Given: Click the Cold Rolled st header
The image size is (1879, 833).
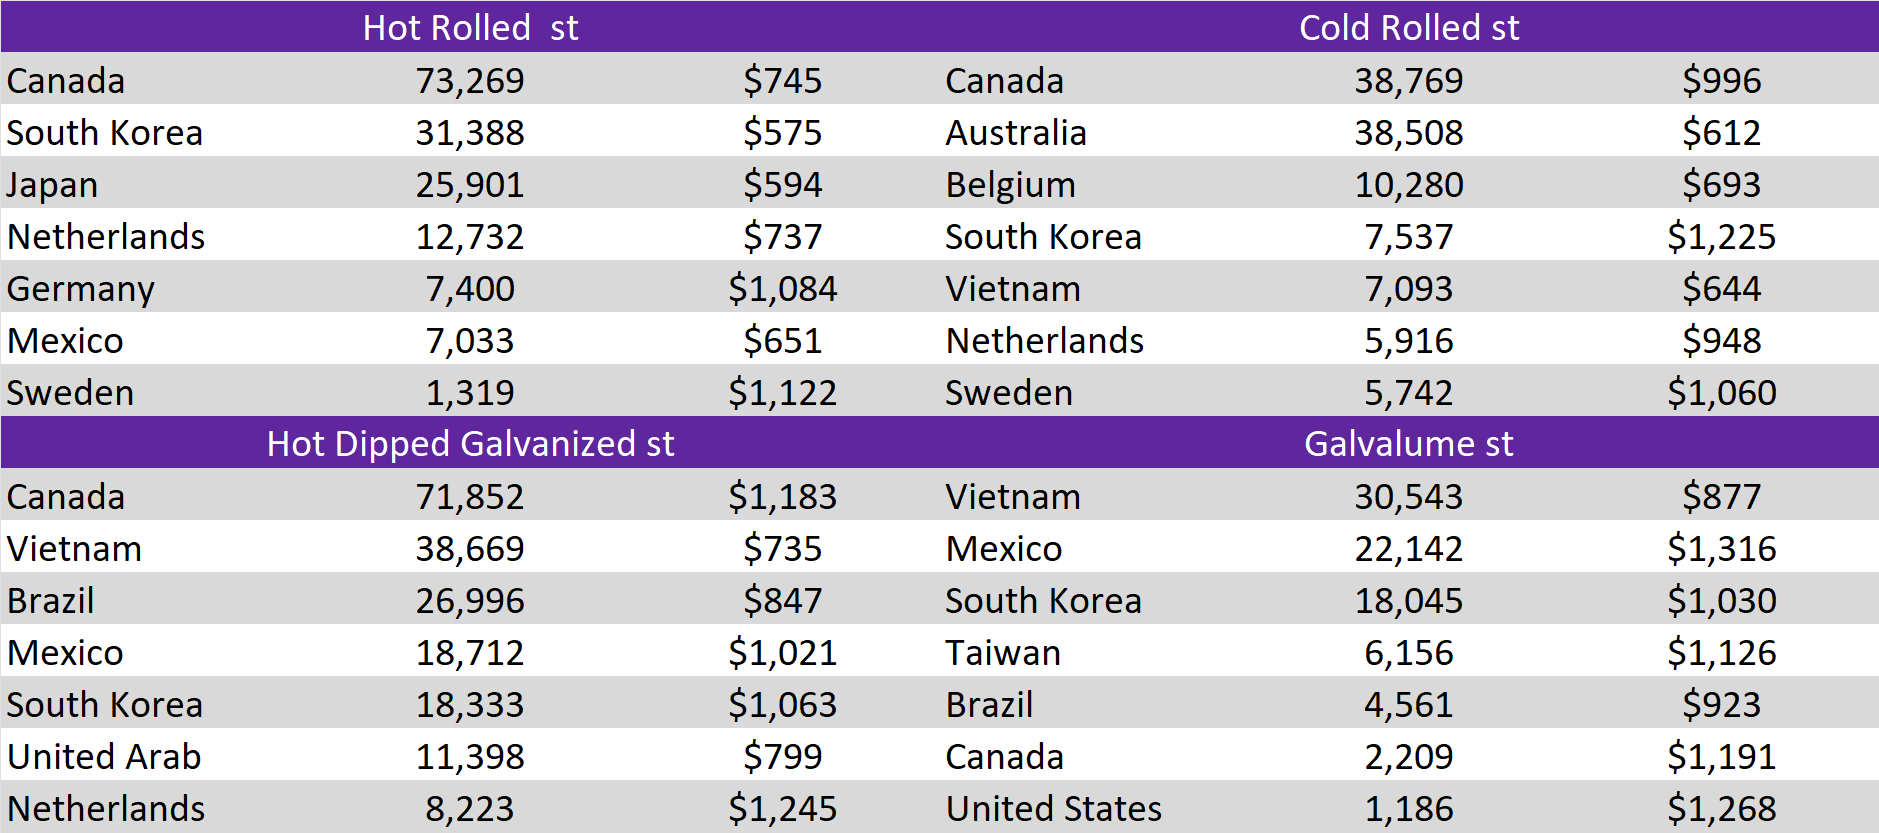Looking at the screenshot, I should (x=1408, y=27).
